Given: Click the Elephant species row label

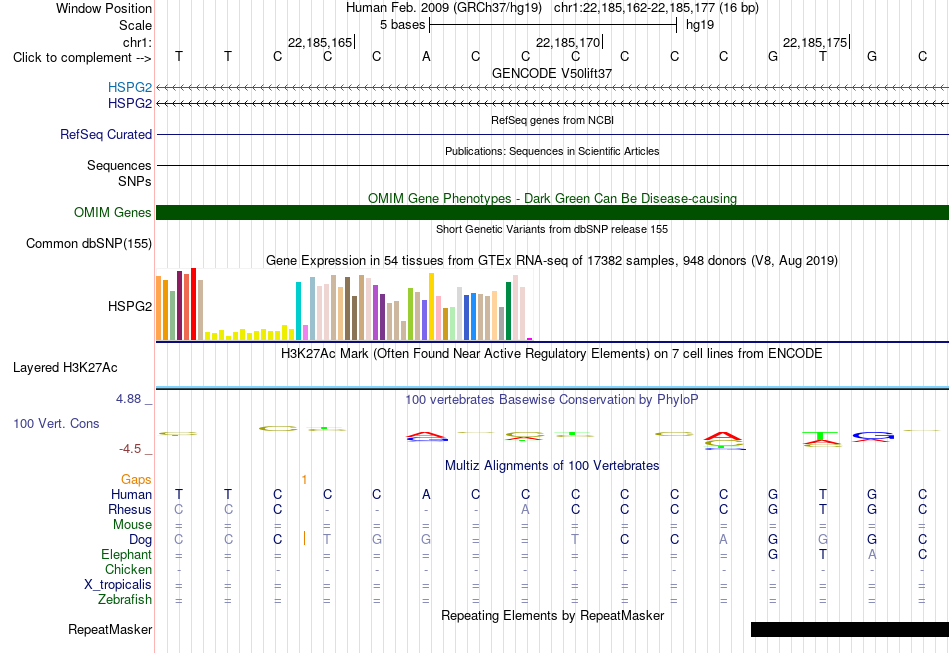Looking at the screenshot, I should 126,554.
